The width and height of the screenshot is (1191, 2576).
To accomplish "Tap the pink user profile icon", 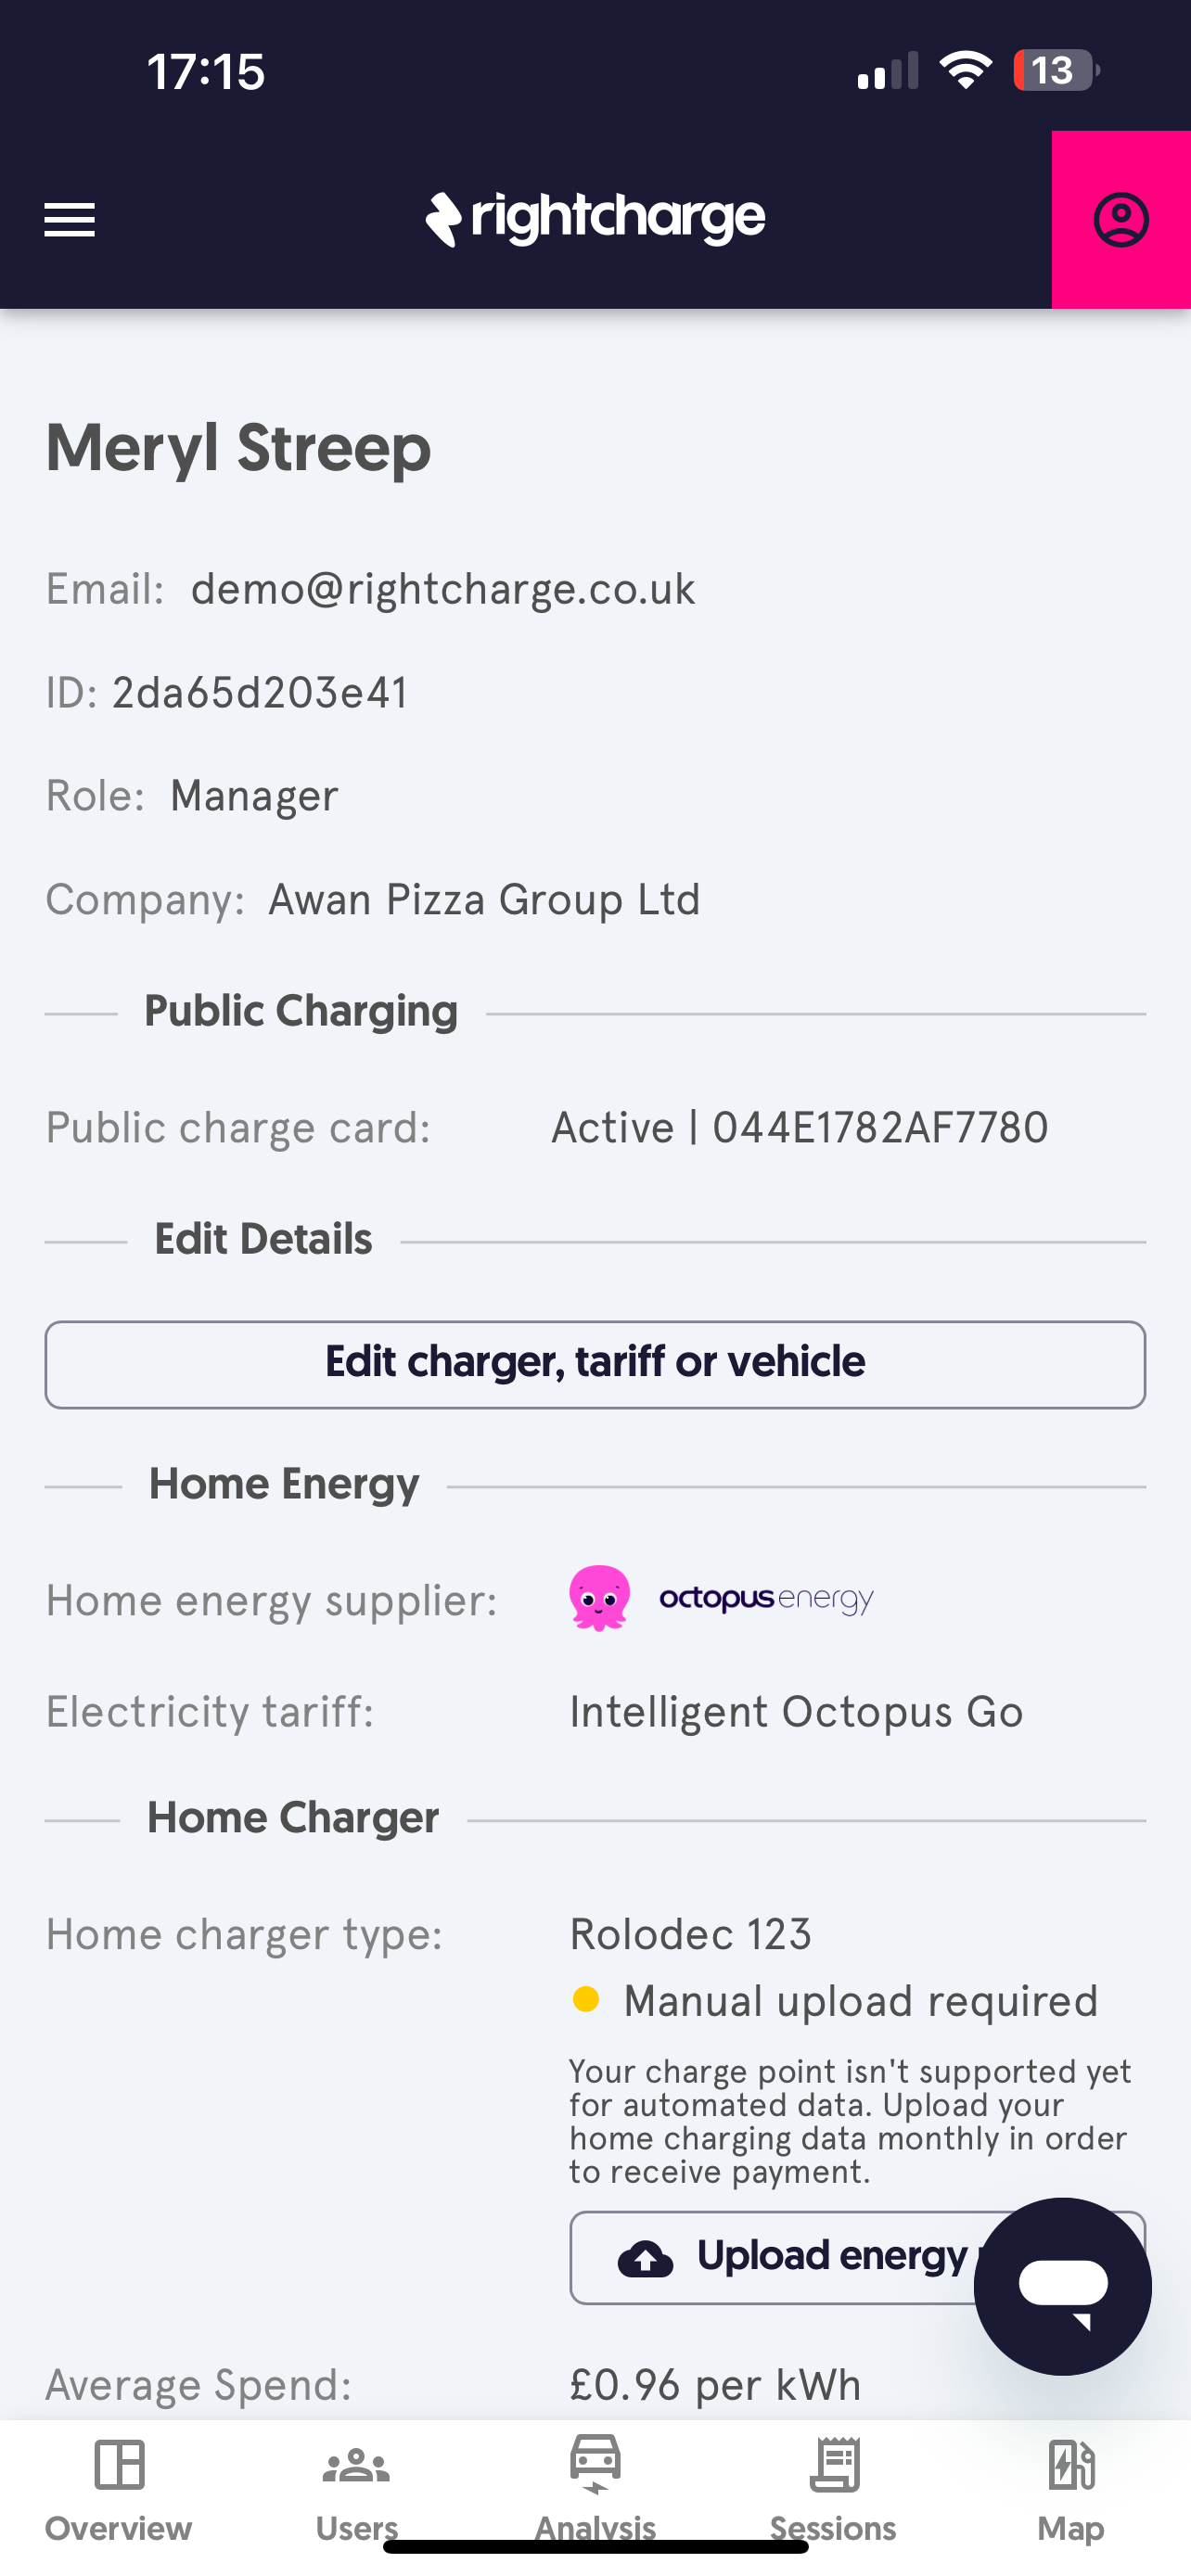I will tap(1121, 219).
